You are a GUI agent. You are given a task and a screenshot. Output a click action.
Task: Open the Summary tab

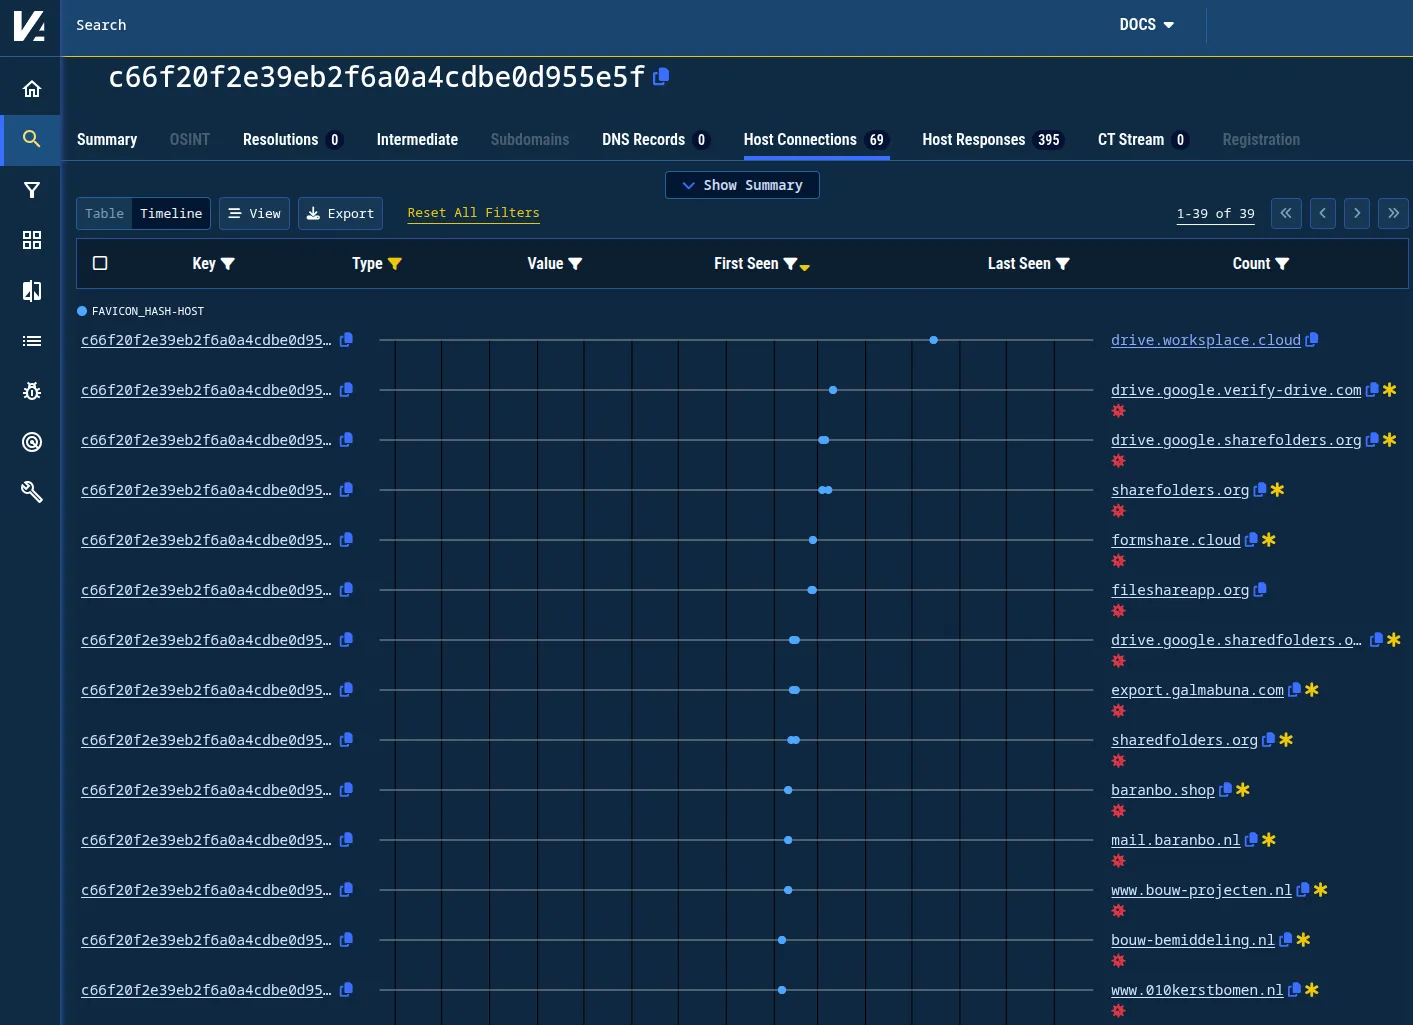[107, 140]
